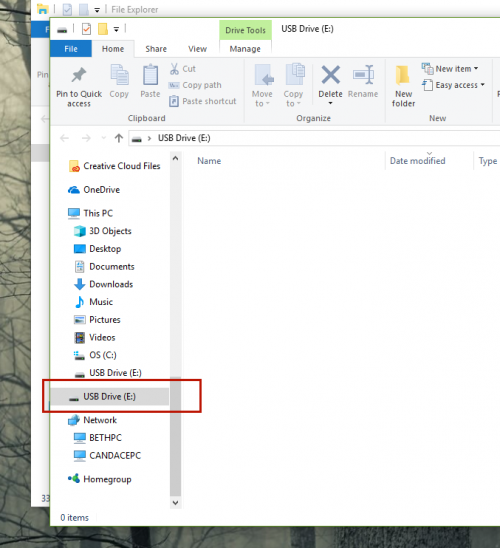
Task: Open the Delete dropdown arrow
Action: pyautogui.click(x=330, y=103)
